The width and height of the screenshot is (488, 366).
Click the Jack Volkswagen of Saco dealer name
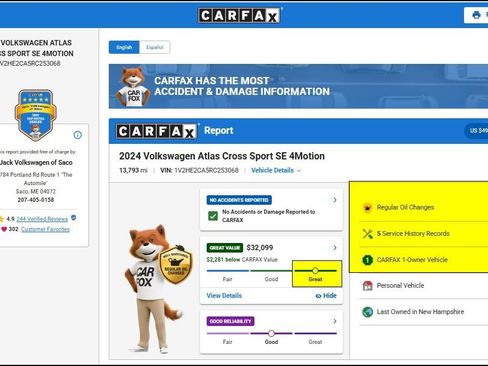(36, 163)
